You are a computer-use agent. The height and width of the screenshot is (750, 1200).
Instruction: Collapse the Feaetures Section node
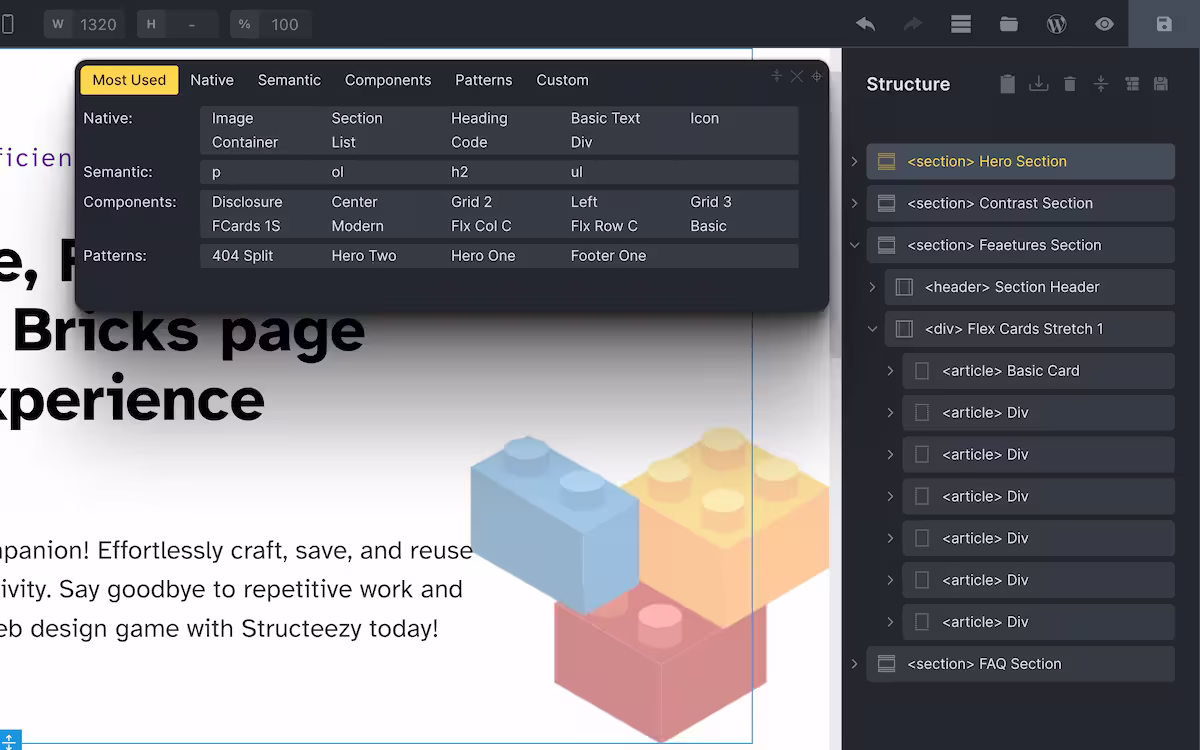point(854,245)
